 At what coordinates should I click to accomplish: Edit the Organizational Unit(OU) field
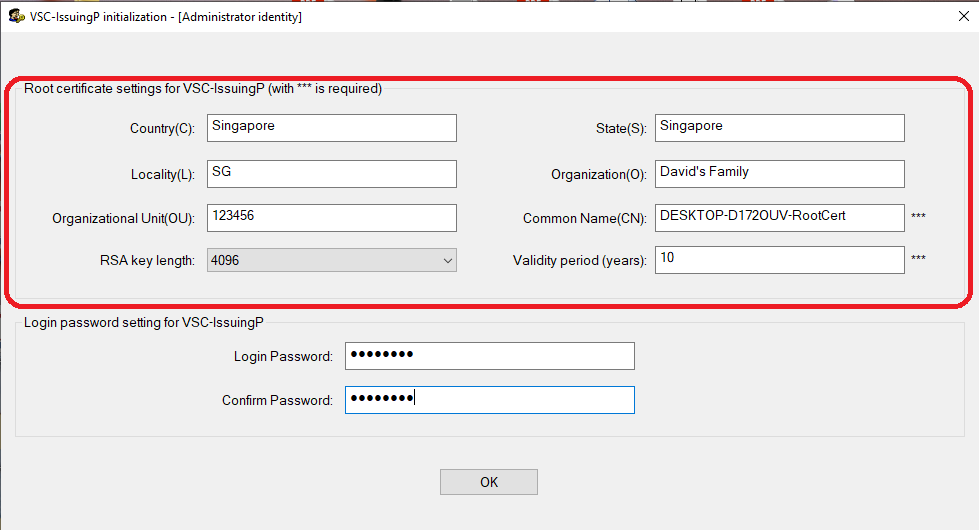[331, 217]
